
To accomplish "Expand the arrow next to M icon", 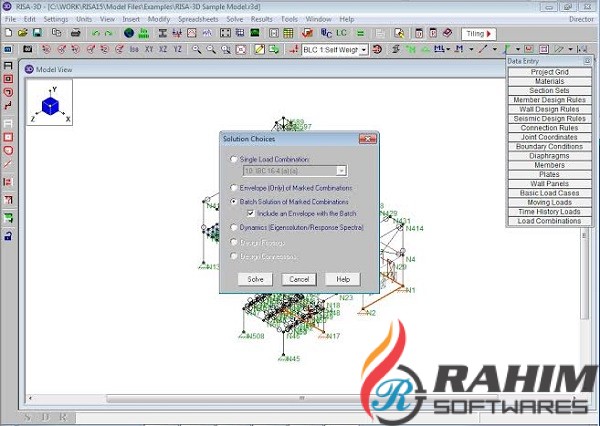I will tap(471, 49).
